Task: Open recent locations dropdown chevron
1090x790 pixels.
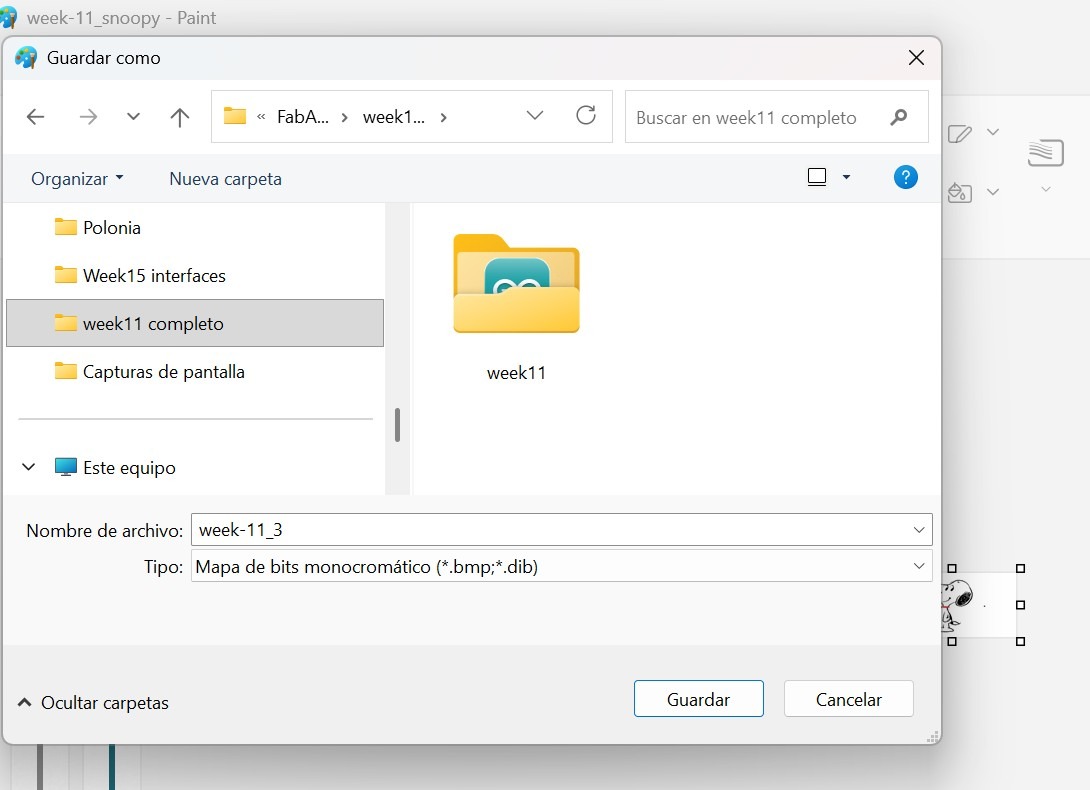Action: pos(133,117)
